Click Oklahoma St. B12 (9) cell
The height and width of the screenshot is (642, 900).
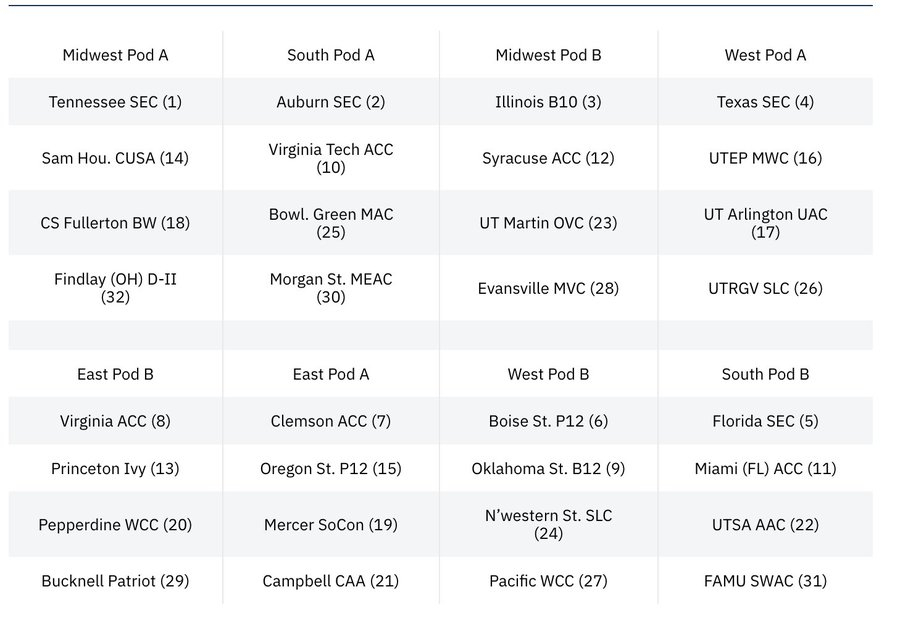(x=548, y=468)
